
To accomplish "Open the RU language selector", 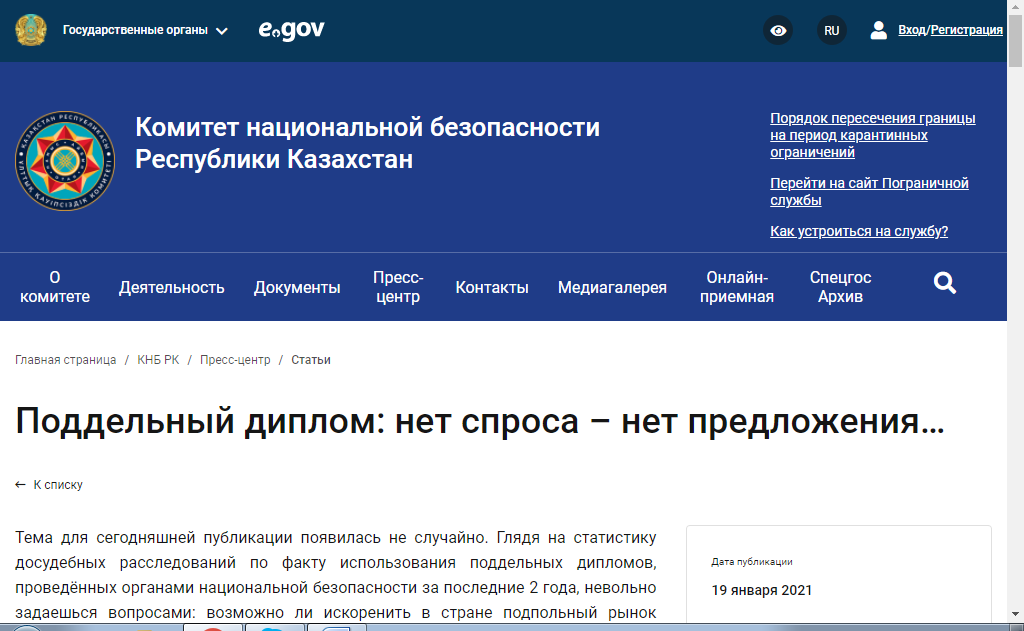I will coord(831,30).
